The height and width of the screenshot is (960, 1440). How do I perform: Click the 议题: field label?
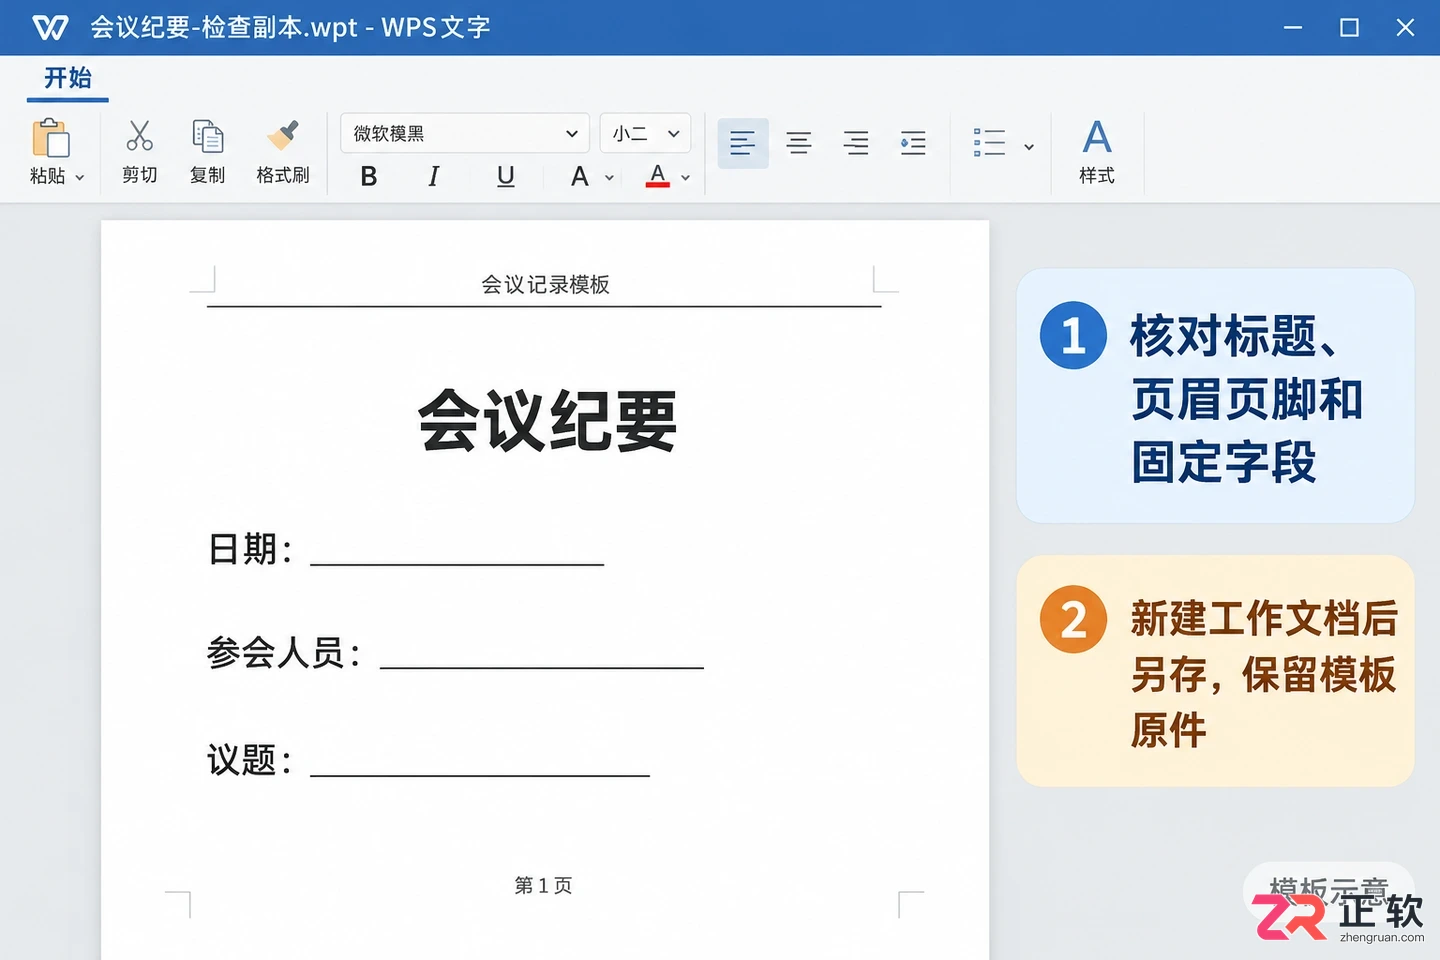click(250, 760)
